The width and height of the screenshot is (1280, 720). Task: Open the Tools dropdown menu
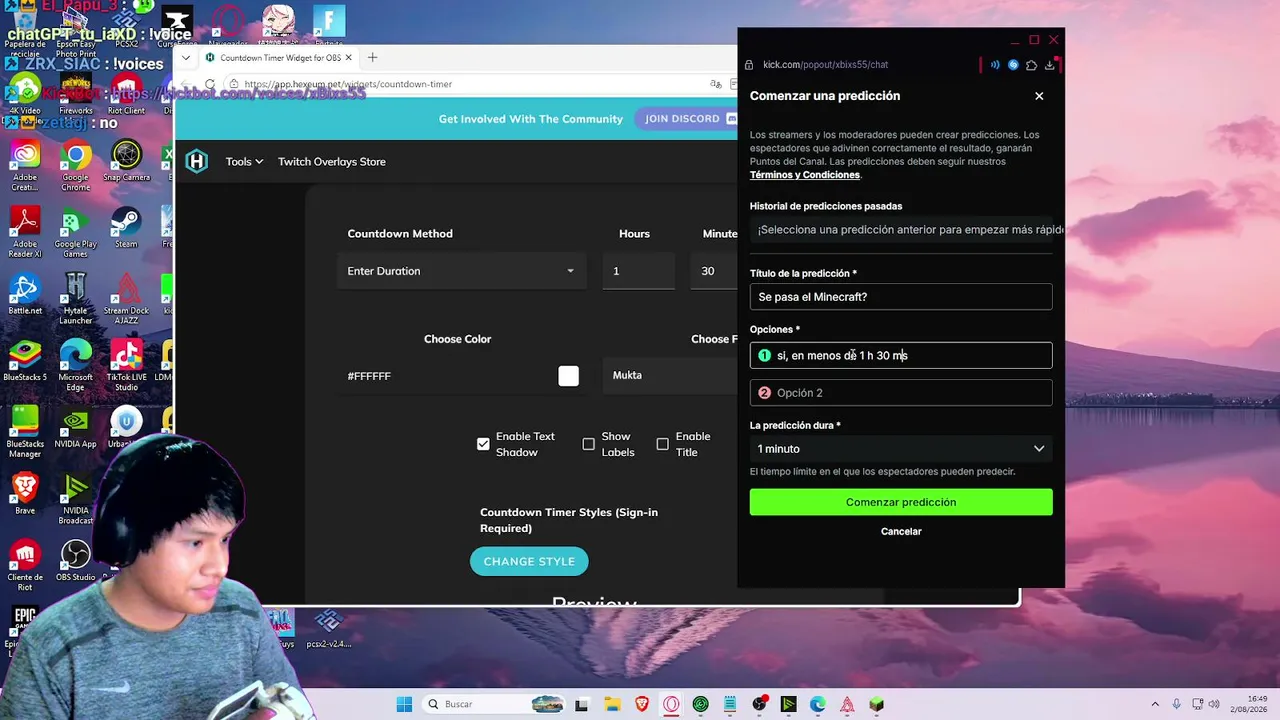pyautogui.click(x=244, y=162)
